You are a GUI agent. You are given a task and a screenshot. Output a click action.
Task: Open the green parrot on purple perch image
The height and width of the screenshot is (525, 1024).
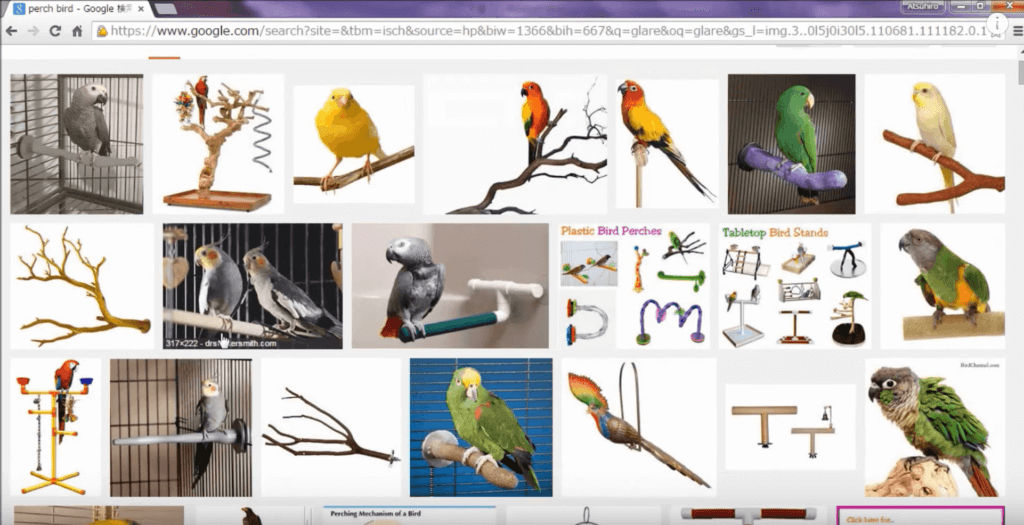point(791,143)
